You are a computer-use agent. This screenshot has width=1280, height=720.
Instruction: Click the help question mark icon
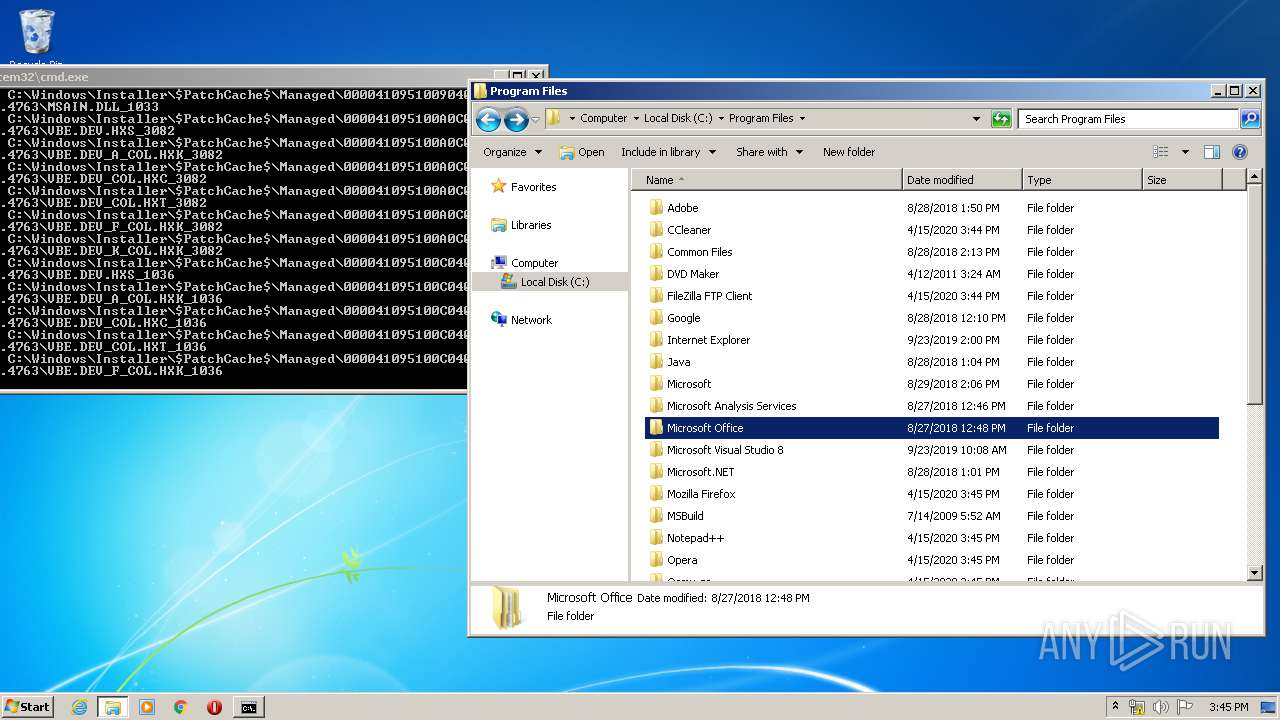tap(1240, 152)
